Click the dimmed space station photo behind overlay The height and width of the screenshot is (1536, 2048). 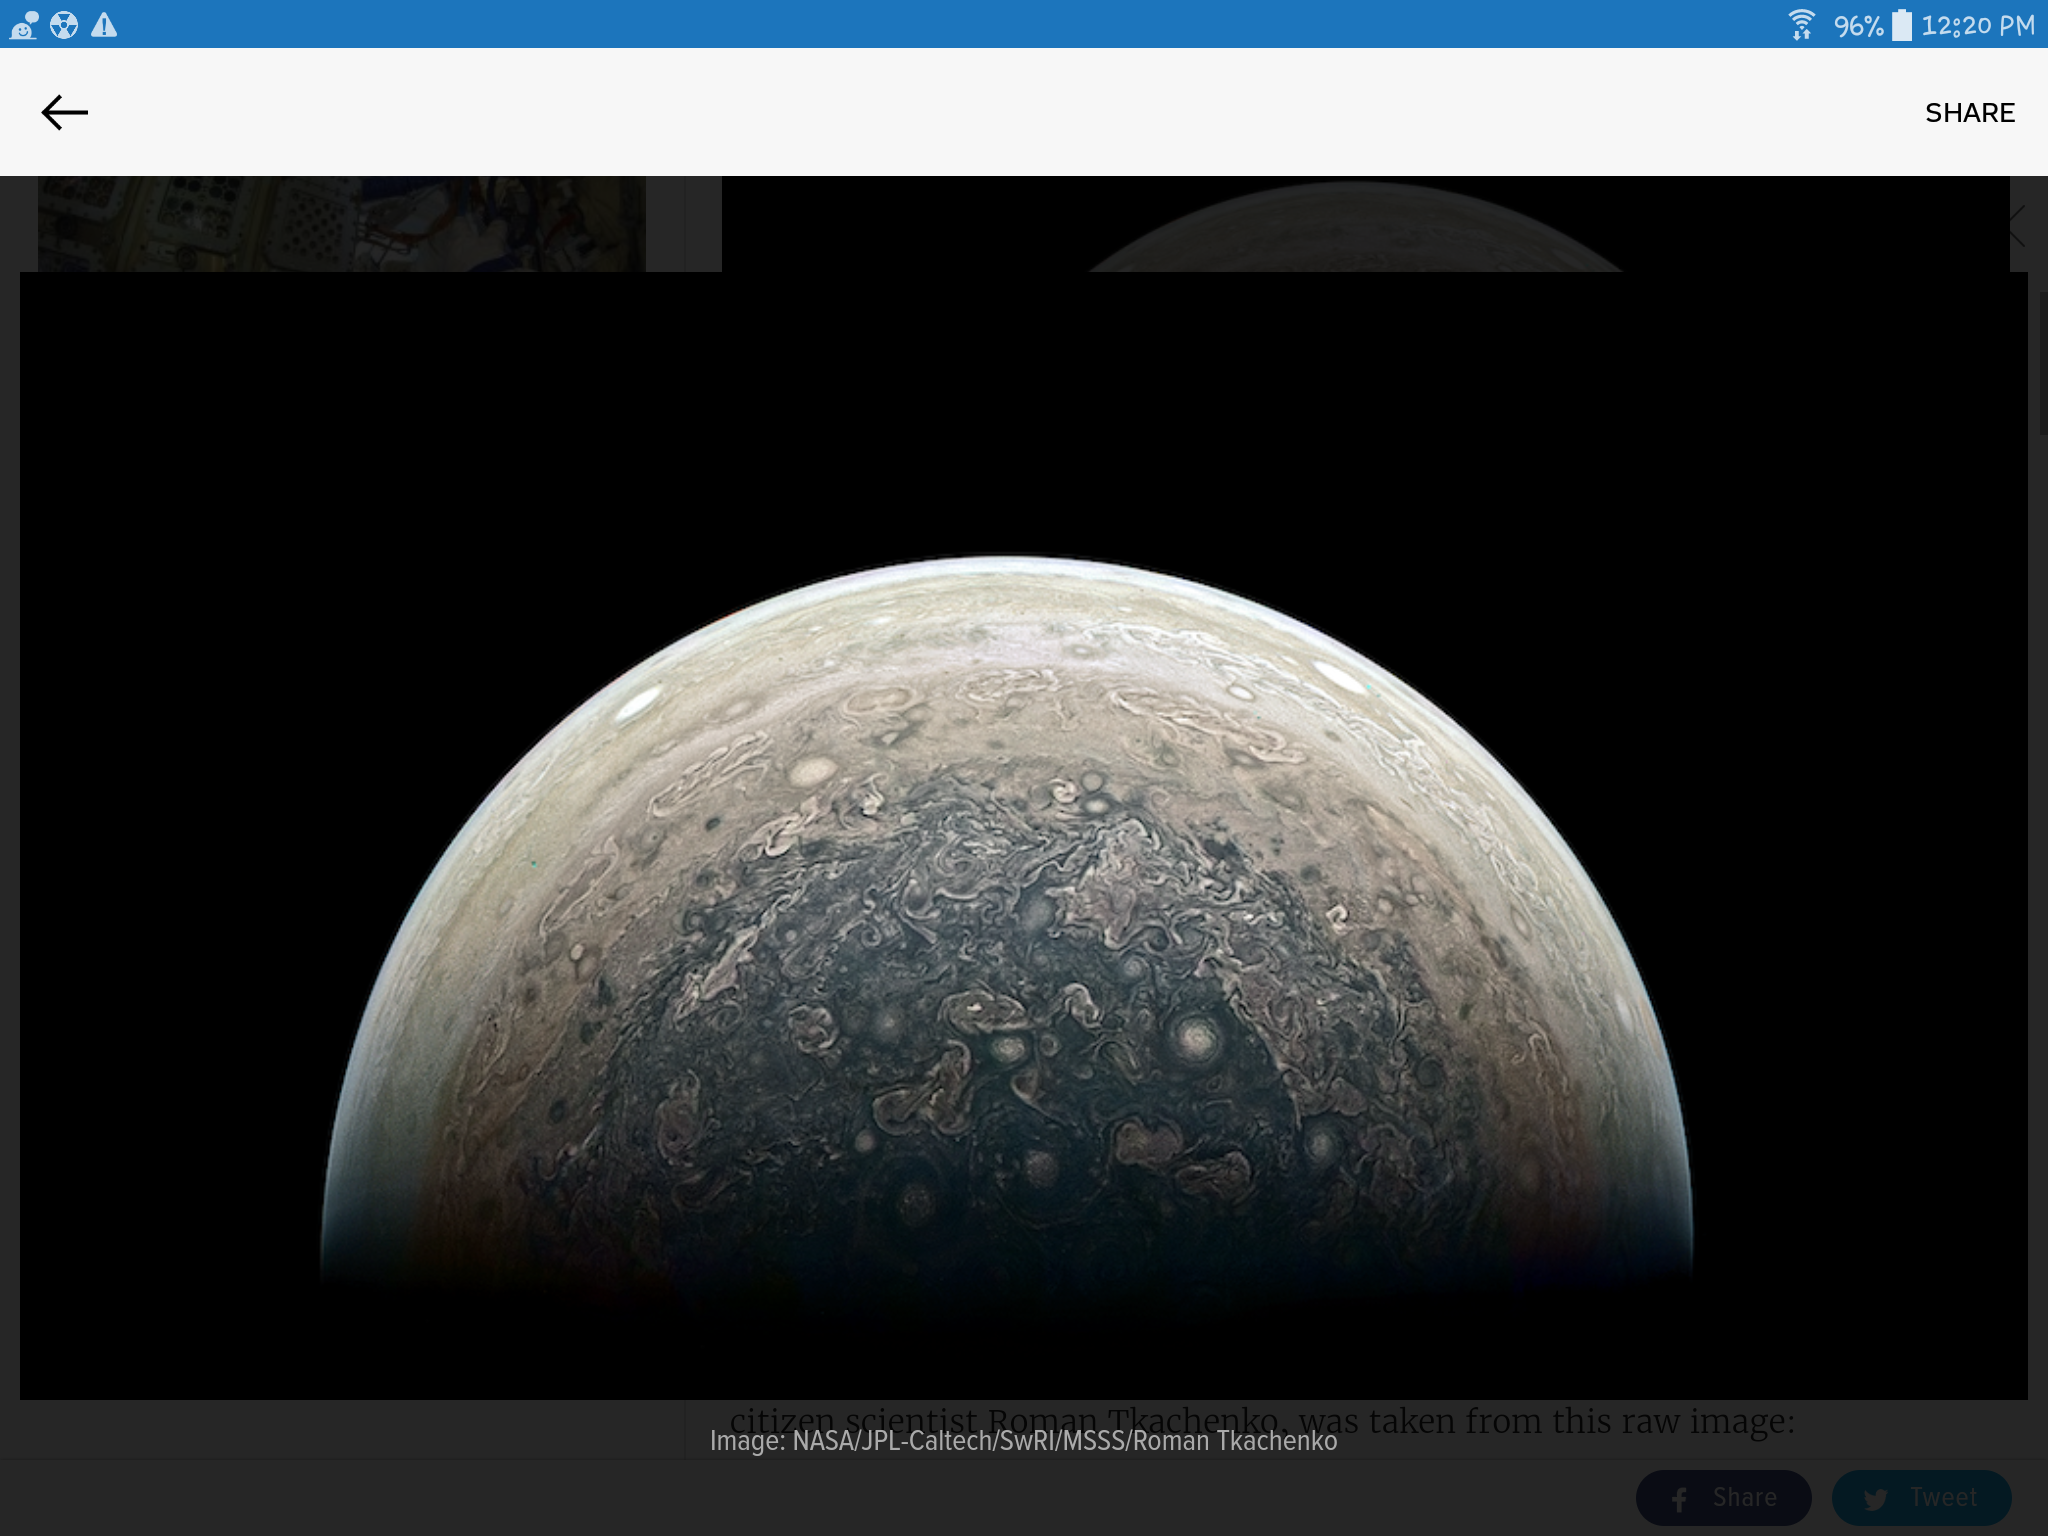pos(341,223)
